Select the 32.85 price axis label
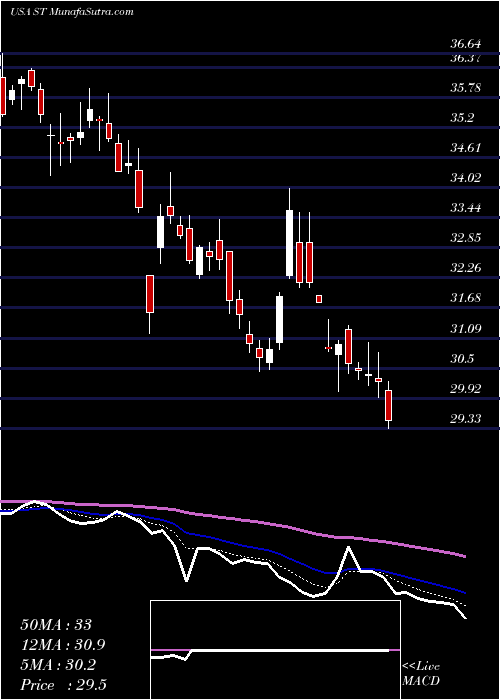500x700 pixels. click(465, 238)
